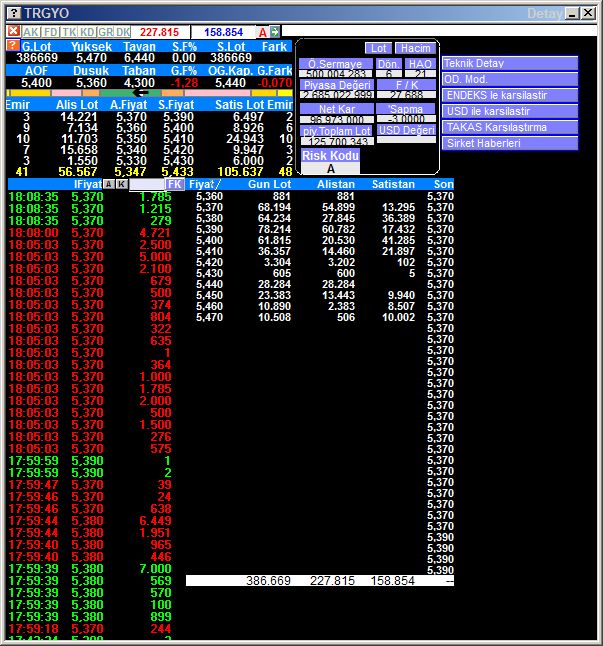Select price level row 5,390 with 78.214 lots
Image resolution: width=603 pixels, height=646 pixels.
(x=320, y=229)
